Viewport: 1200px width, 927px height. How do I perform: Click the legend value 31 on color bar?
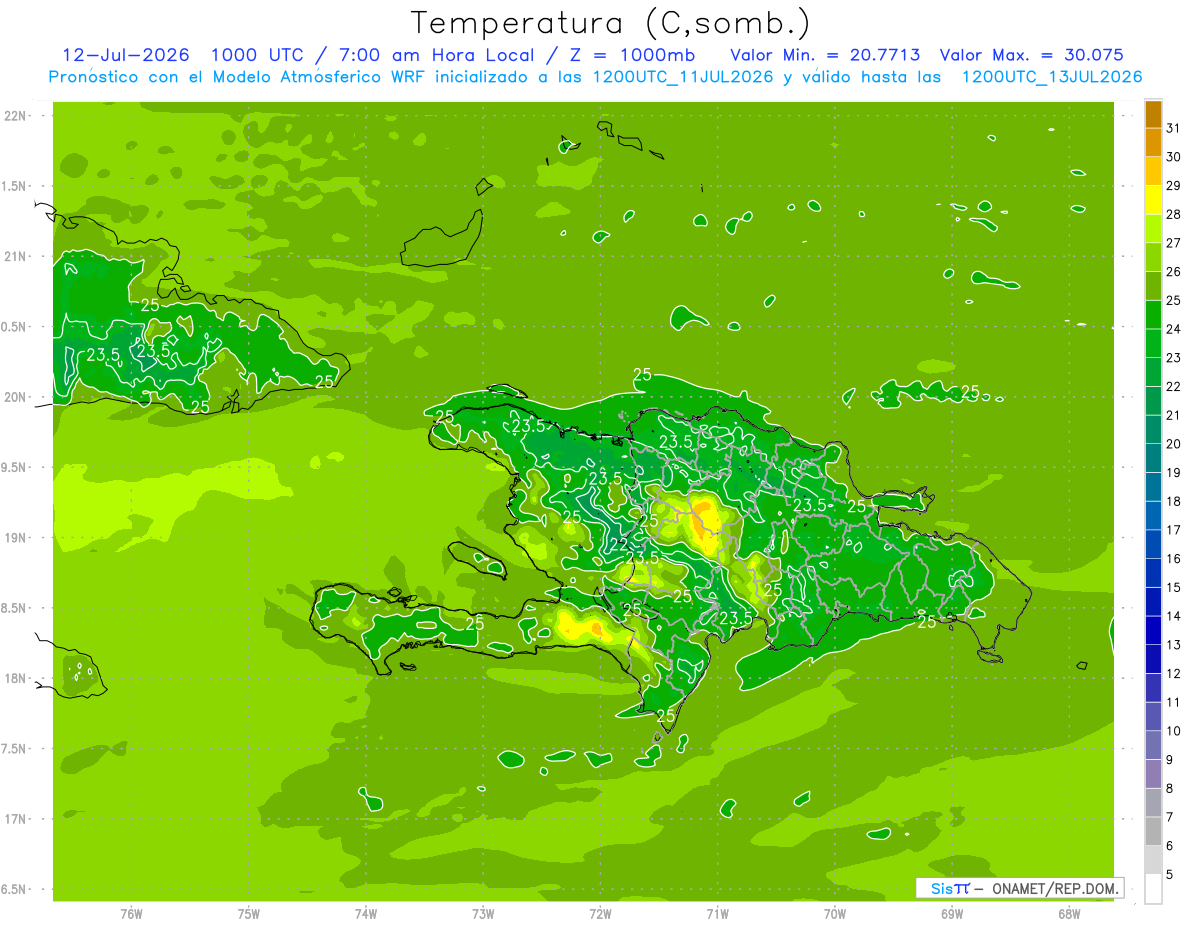1173,128
